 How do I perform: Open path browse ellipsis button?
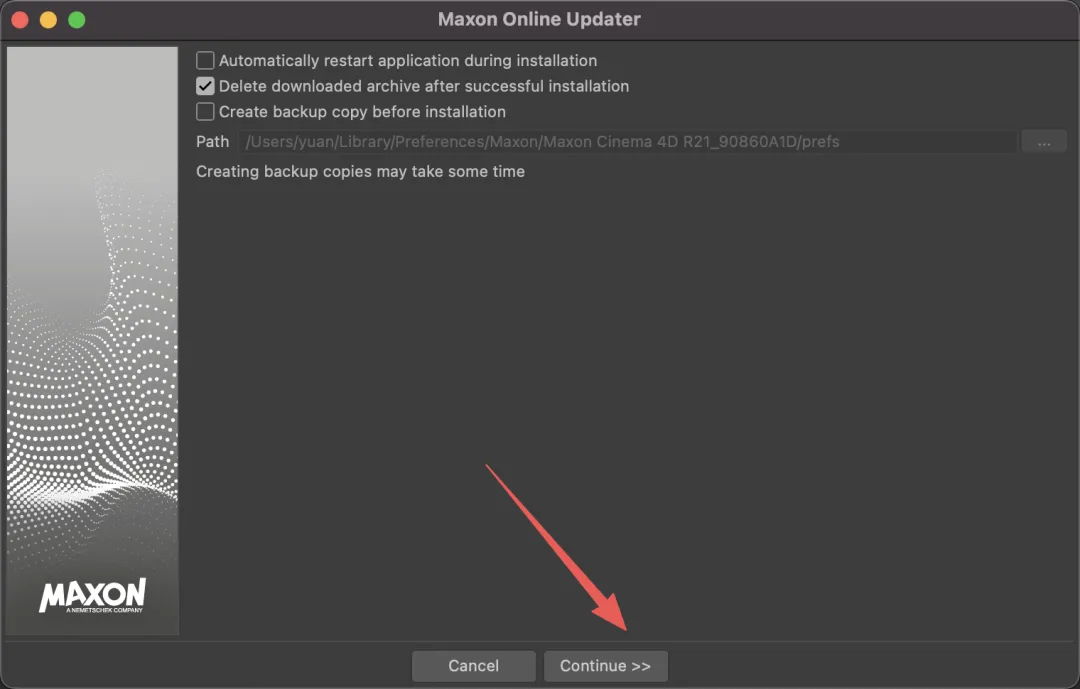click(1043, 142)
